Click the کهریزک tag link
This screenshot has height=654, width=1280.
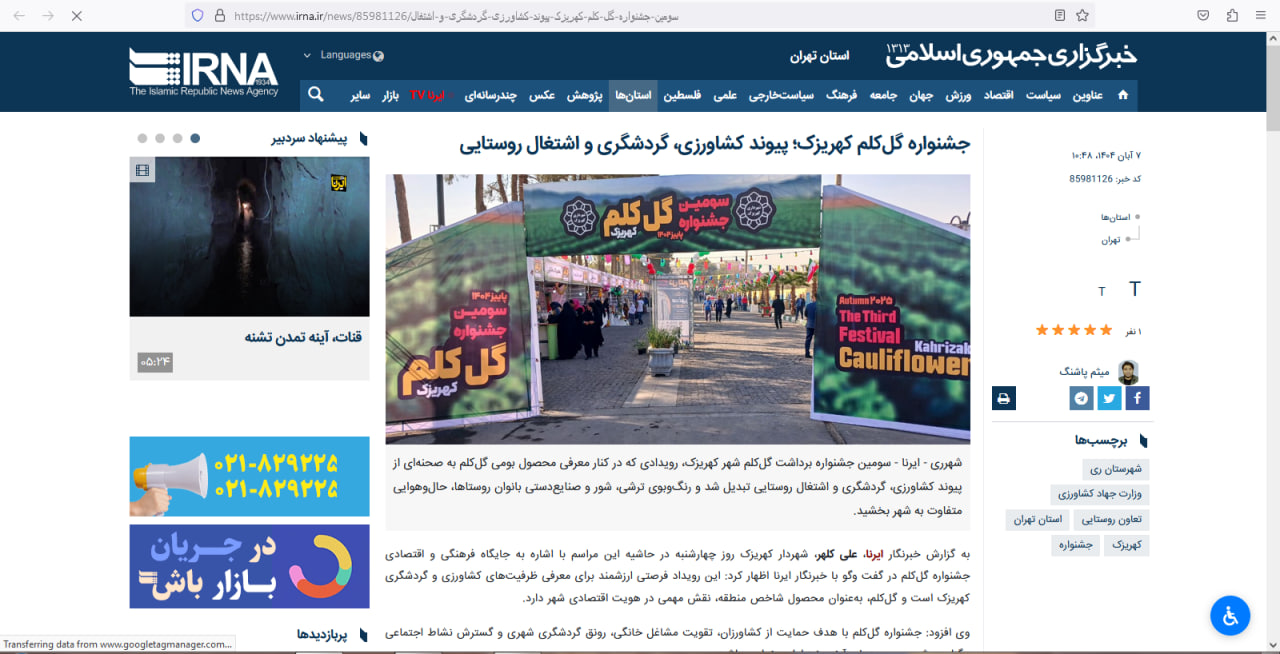coord(1127,545)
